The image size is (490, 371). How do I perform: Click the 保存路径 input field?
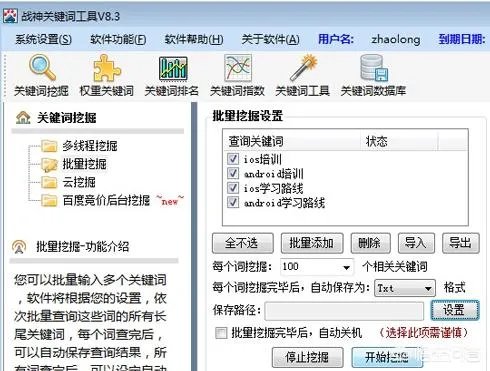tap(344, 311)
